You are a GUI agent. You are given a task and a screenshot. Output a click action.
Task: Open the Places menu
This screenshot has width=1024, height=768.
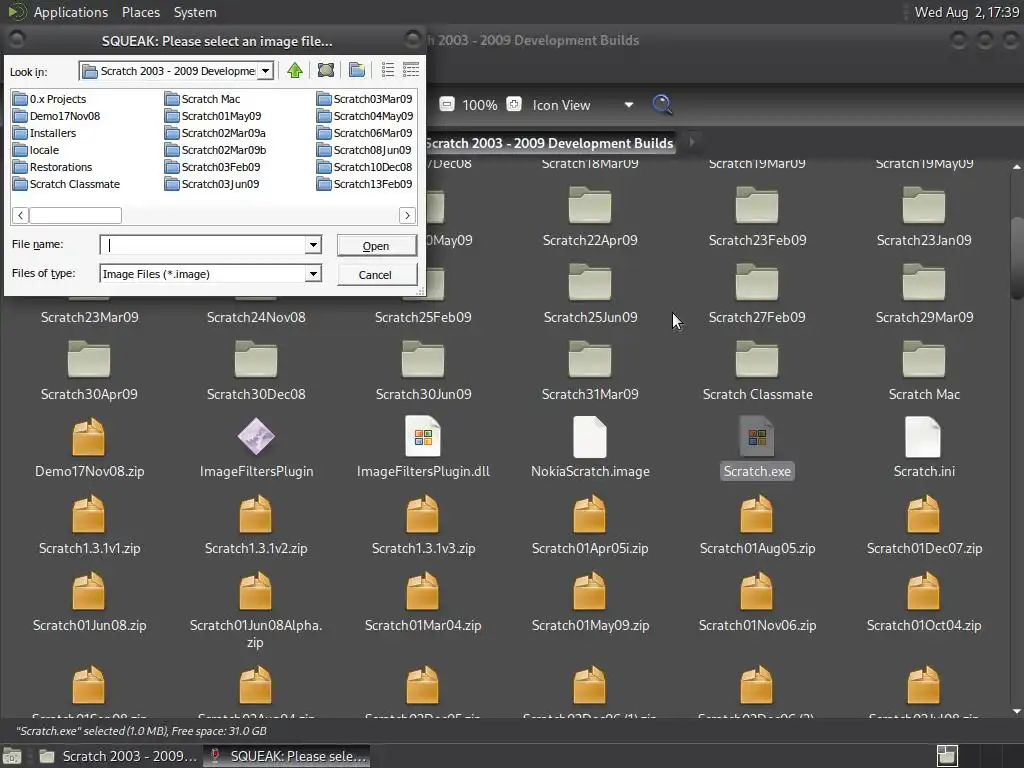[140, 12]
